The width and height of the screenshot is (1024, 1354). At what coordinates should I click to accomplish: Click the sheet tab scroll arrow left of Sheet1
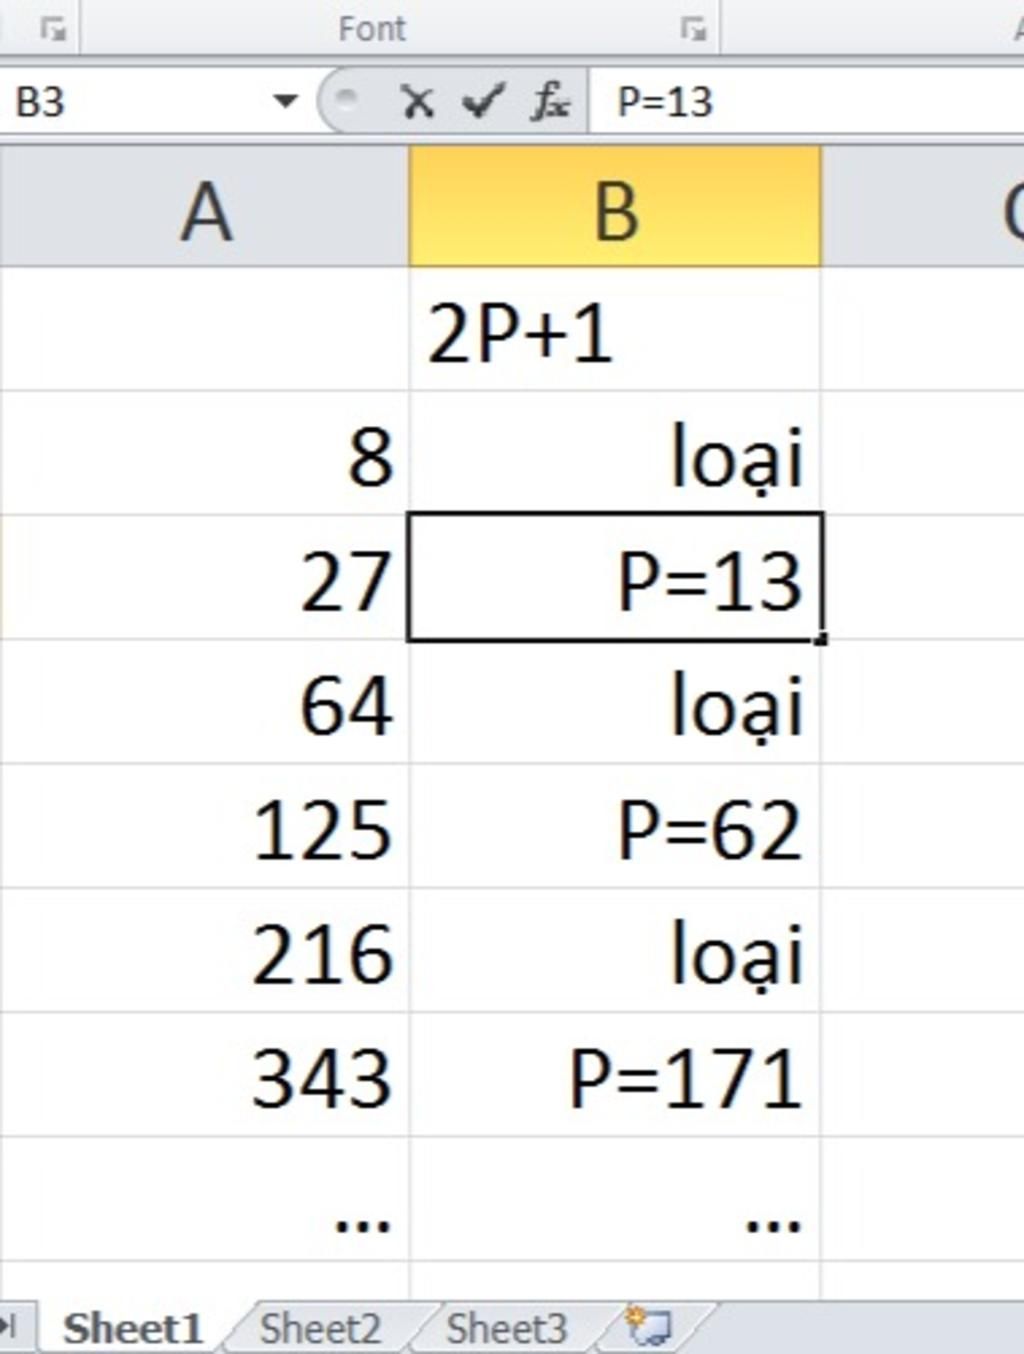(12, 1328)
